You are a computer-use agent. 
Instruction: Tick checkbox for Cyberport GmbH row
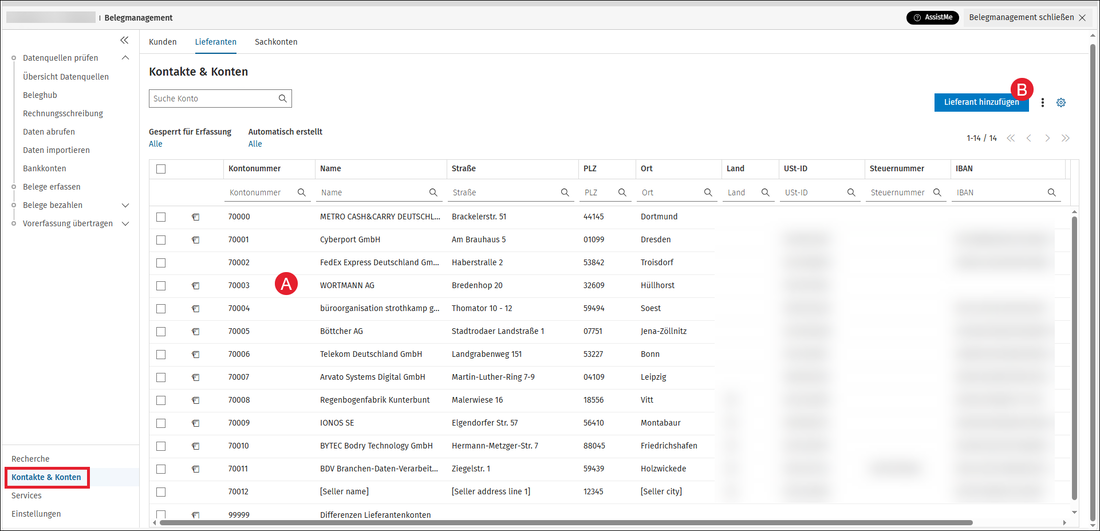(161, 240)
